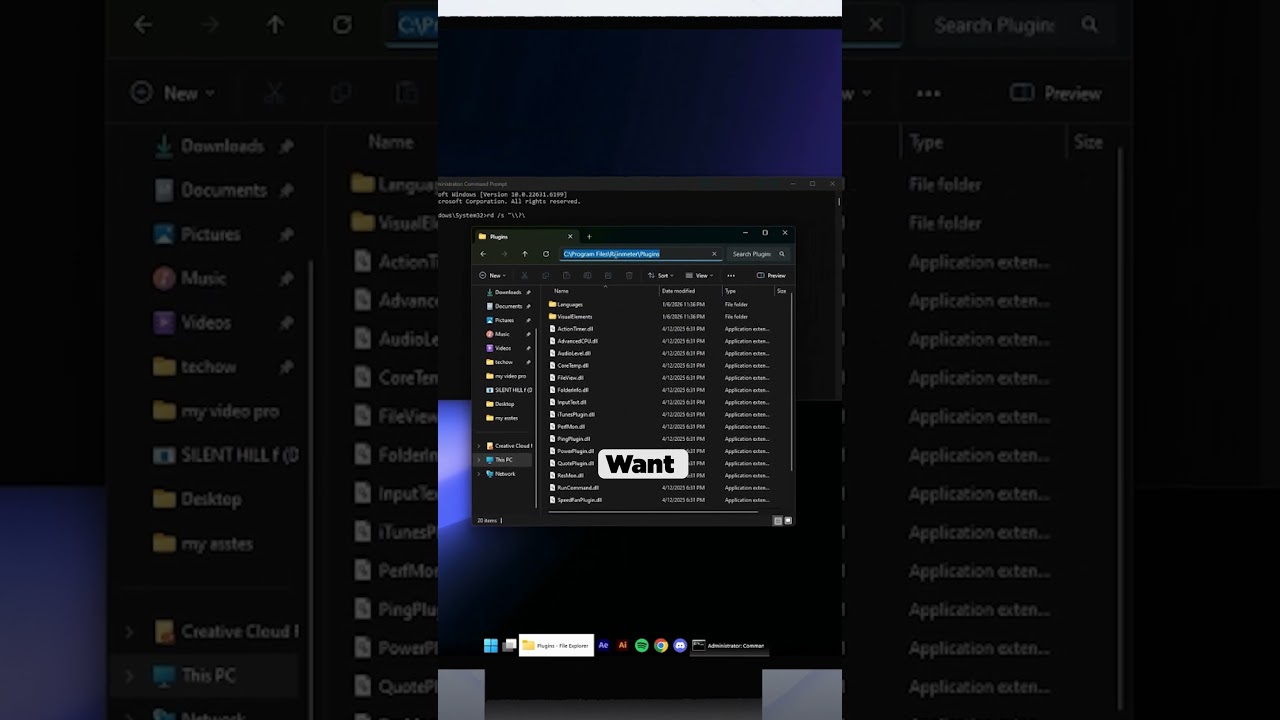Open Chrome from taskbar
Viewport: 1280px width, 720px height.
pos(661,646)
